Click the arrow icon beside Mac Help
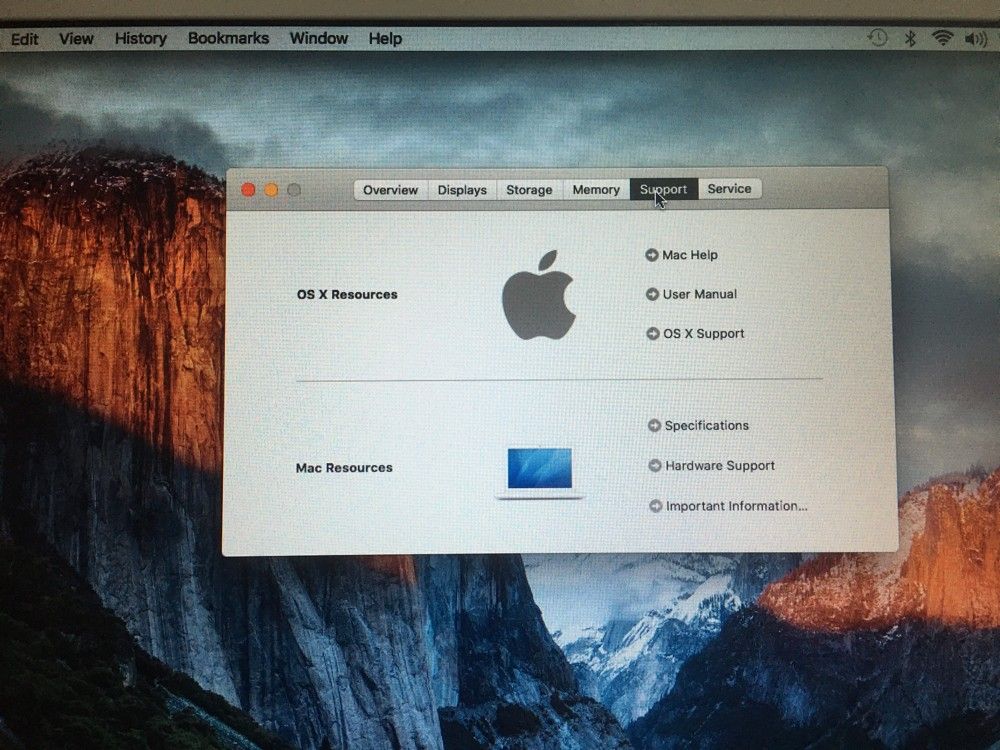This screenshot has width=1000, height=750. coord(652,255)
